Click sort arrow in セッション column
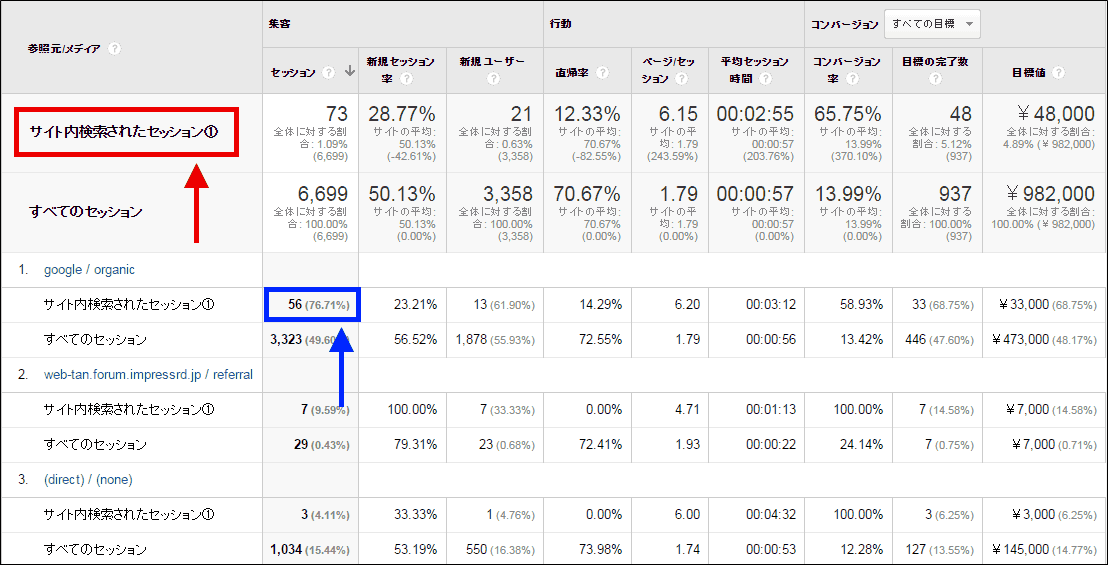The height and width of the screenshot is (565, 1108). click(x=349, y=72)
